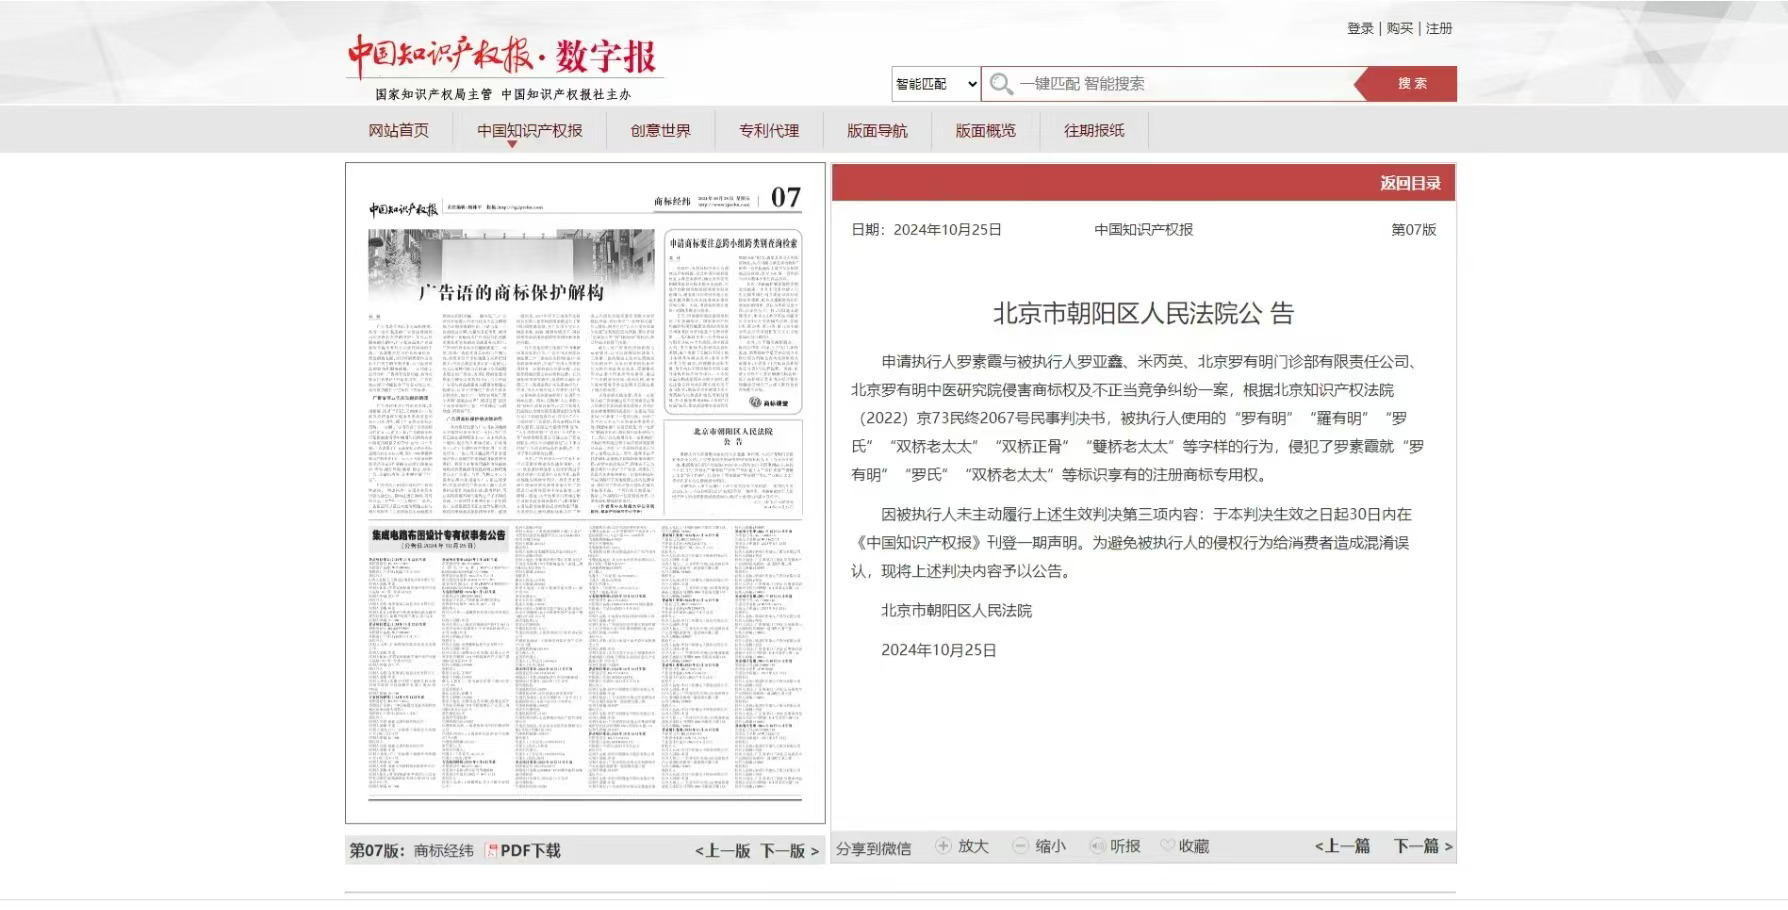Click the date text 日期：2024年10月25日
The image size is (1788, 910).
[926, 230]
